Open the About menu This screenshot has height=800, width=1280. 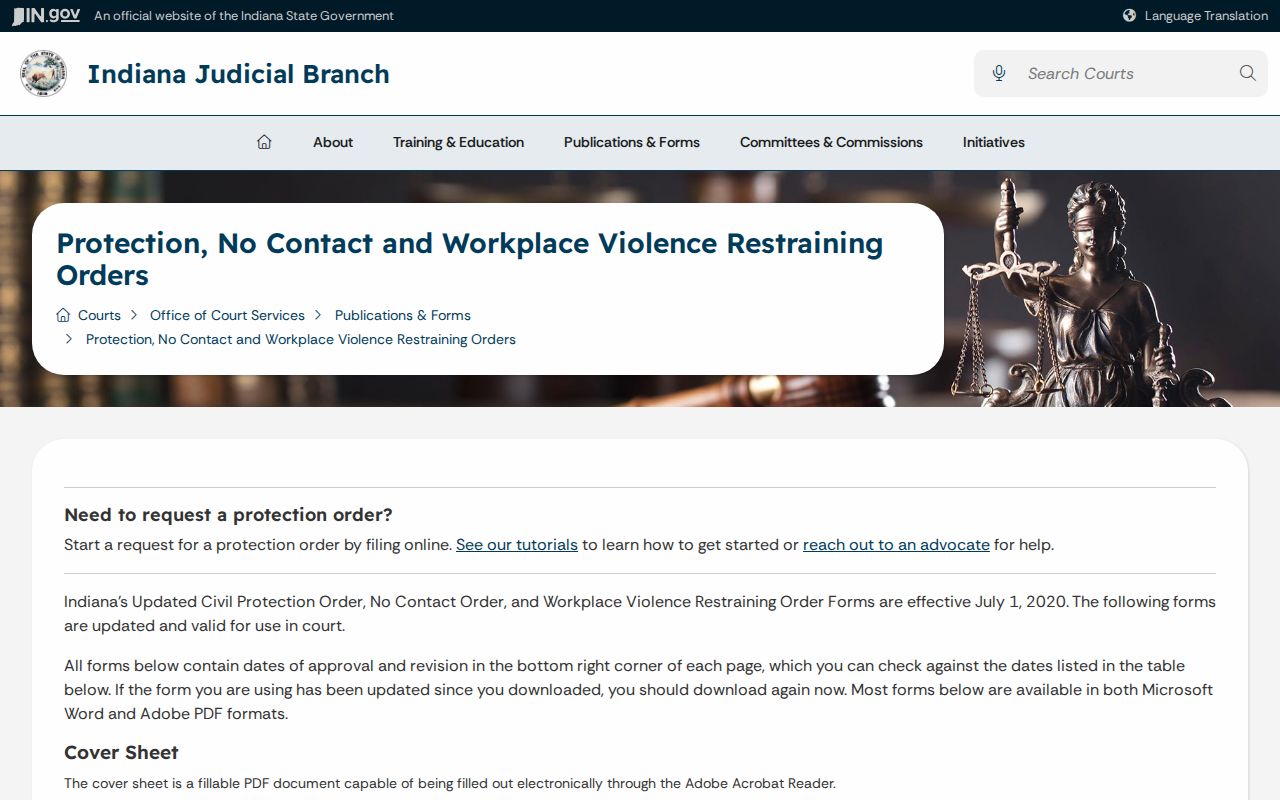coord(333,142)
